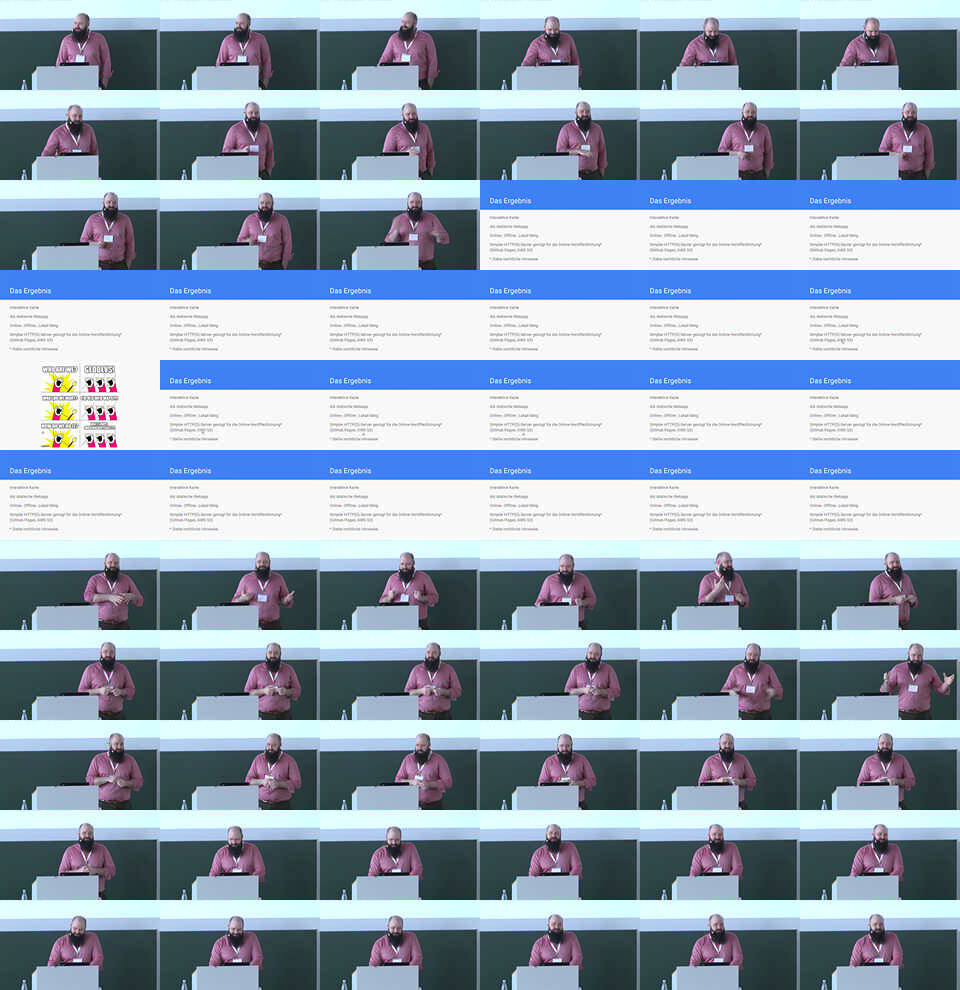Click 'Das Ergebnis' slide right after the meme comic
Viewport: 960px width, 990px height.
coord(240,405)
